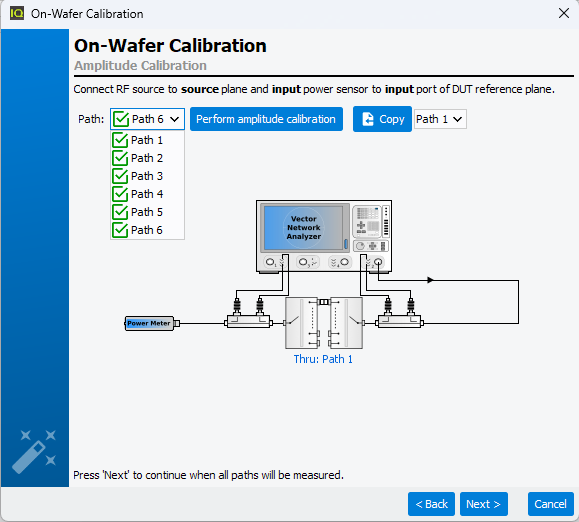Select Path 2 in the dropdown list

coord(147,158)
